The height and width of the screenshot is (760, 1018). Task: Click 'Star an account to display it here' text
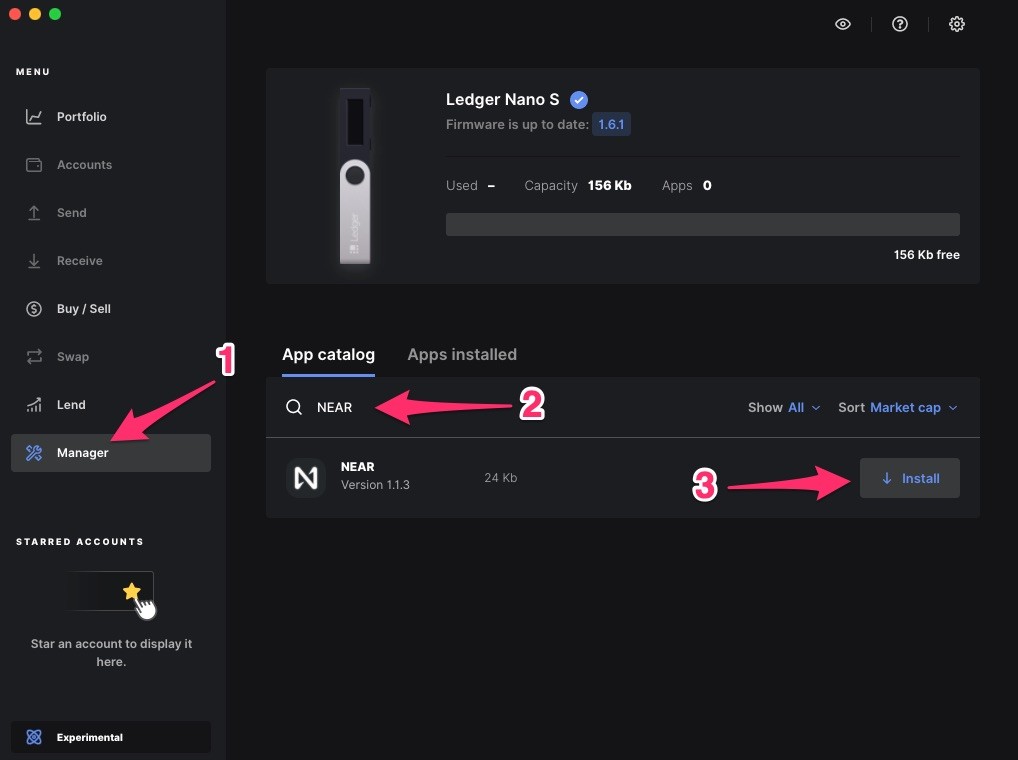coord(111,653)
